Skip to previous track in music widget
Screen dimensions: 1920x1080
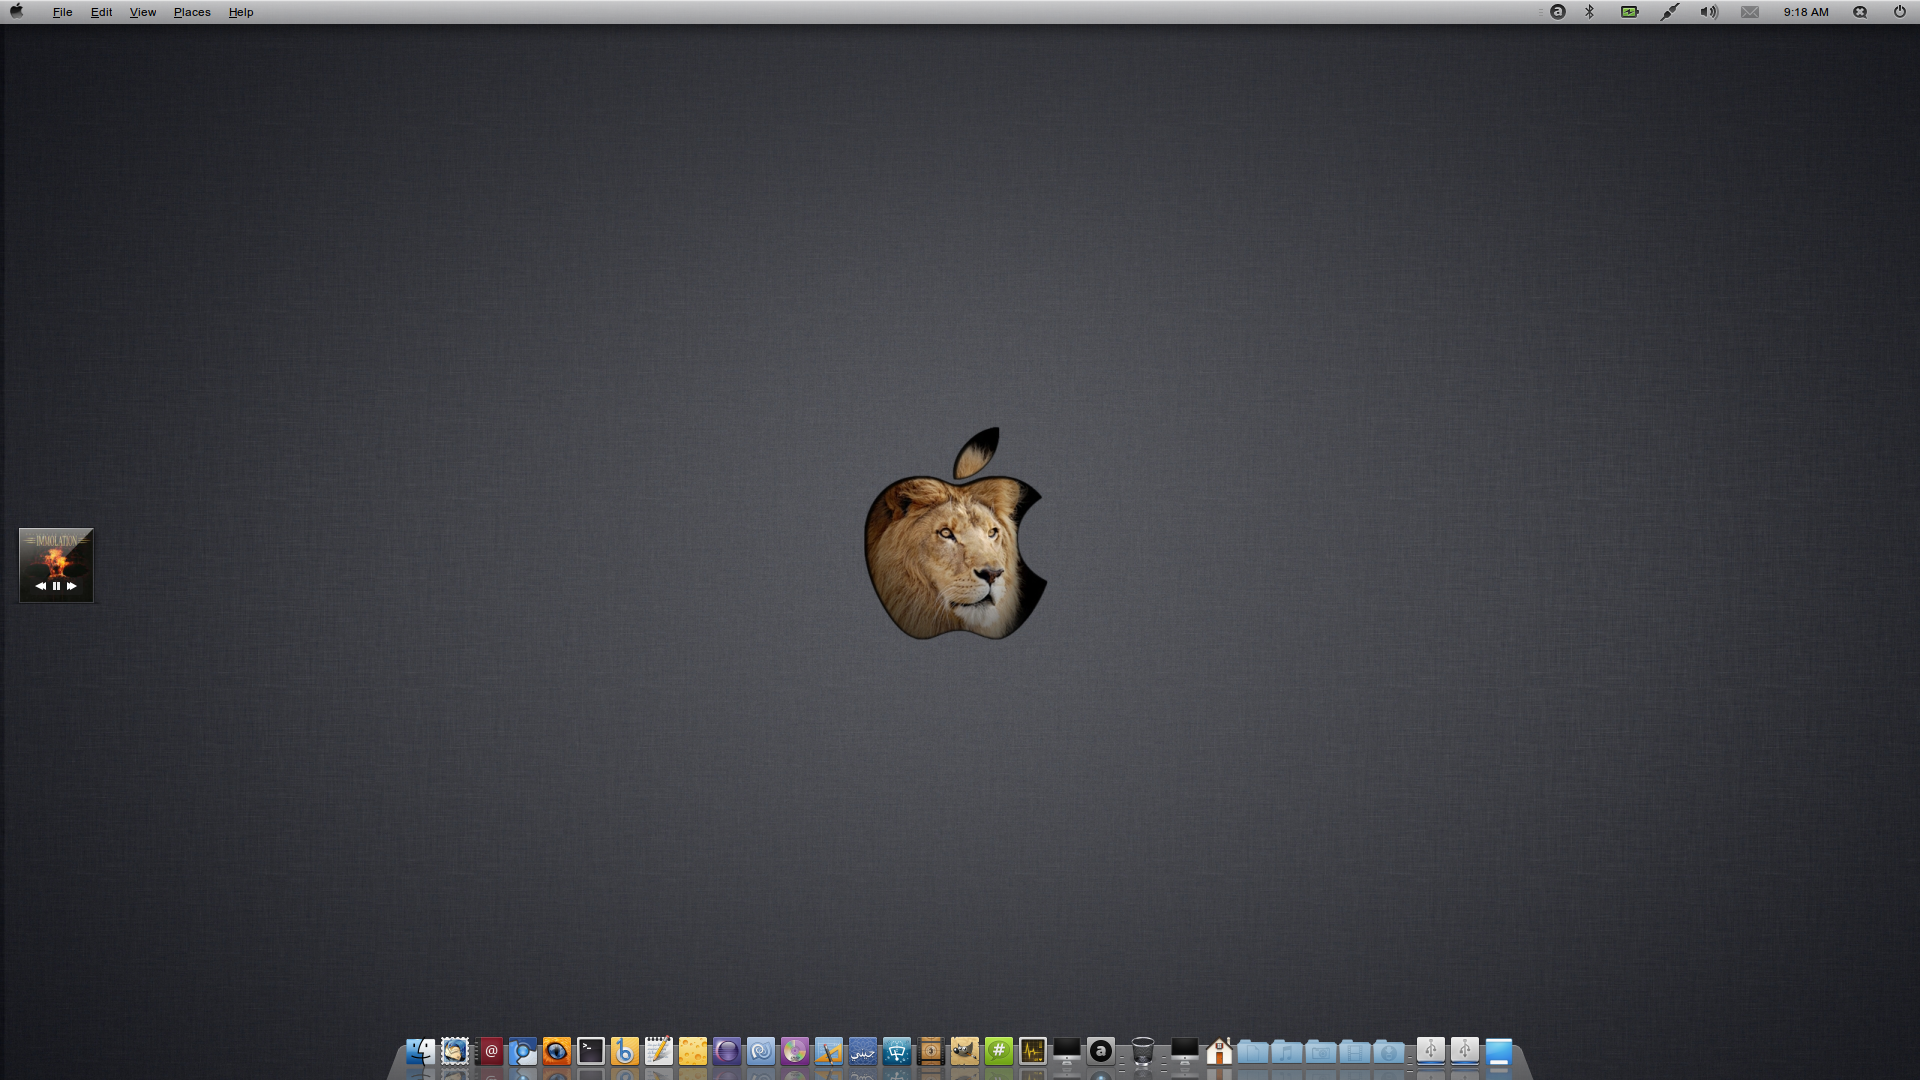(41, 586)
